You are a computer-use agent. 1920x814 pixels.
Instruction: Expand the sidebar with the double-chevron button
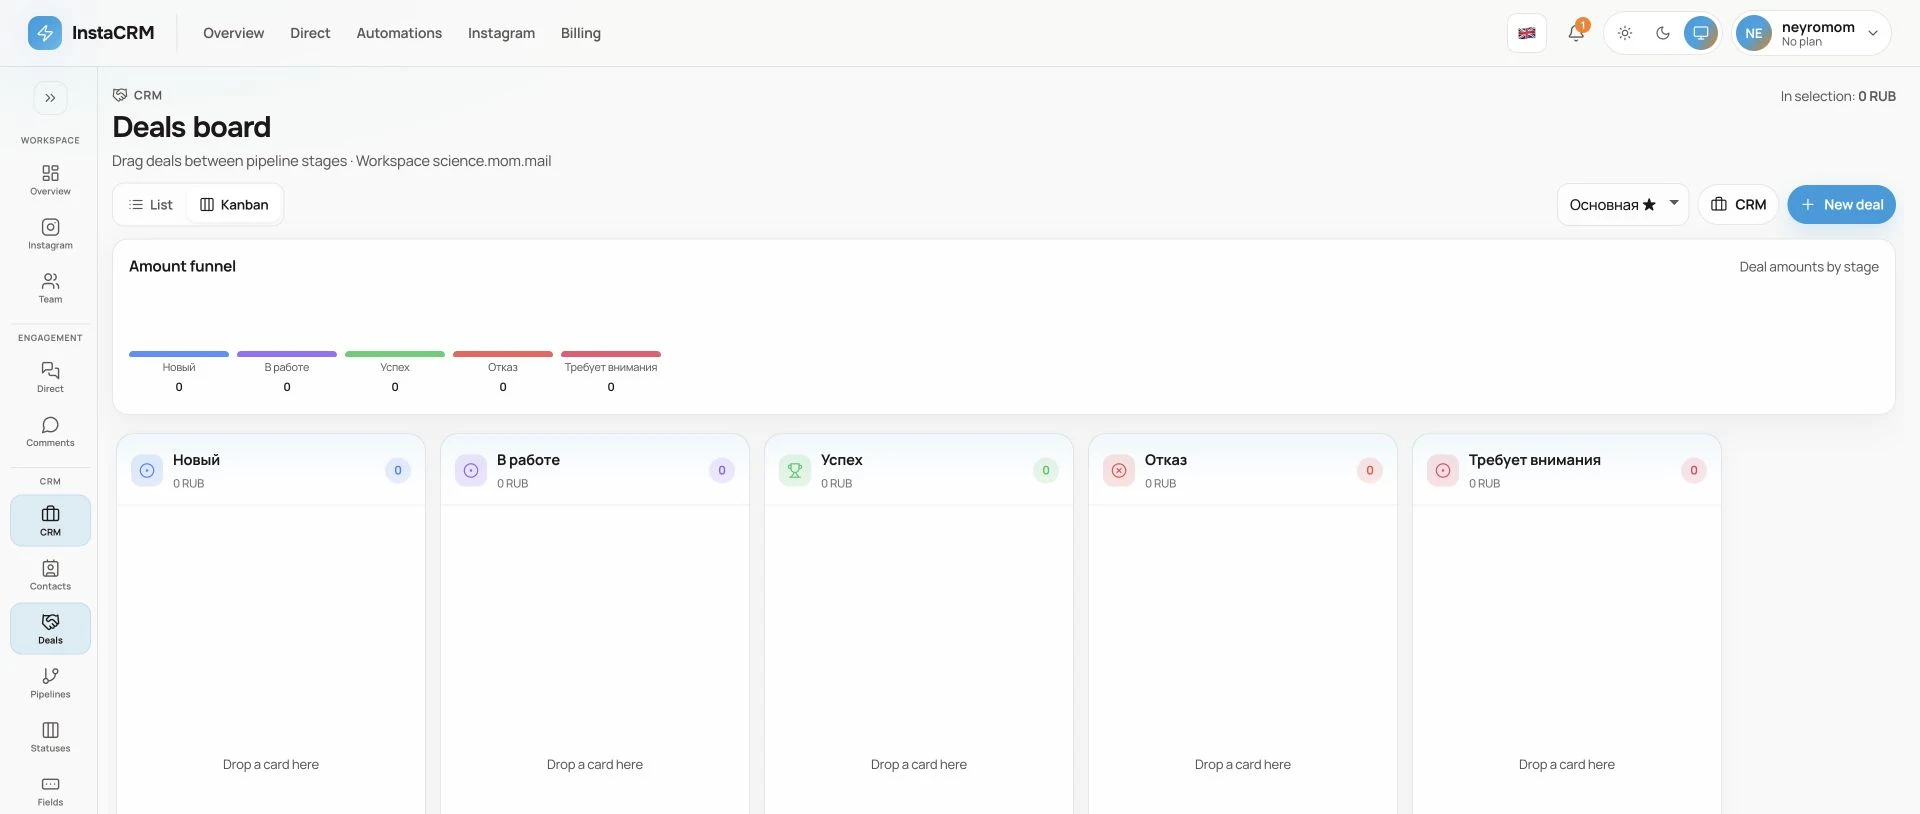(50, 98)
